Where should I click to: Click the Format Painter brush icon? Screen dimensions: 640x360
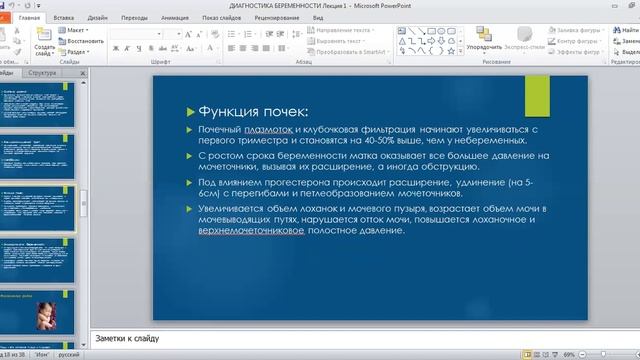click(x=17, y=51)
